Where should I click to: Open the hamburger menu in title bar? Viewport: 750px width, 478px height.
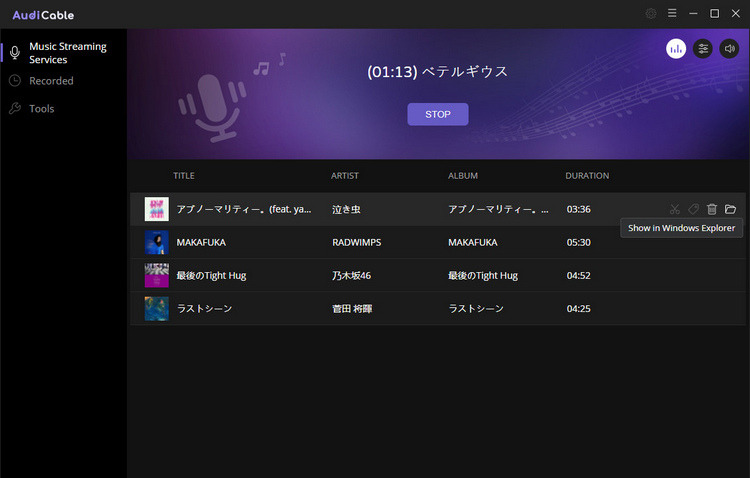672,13
